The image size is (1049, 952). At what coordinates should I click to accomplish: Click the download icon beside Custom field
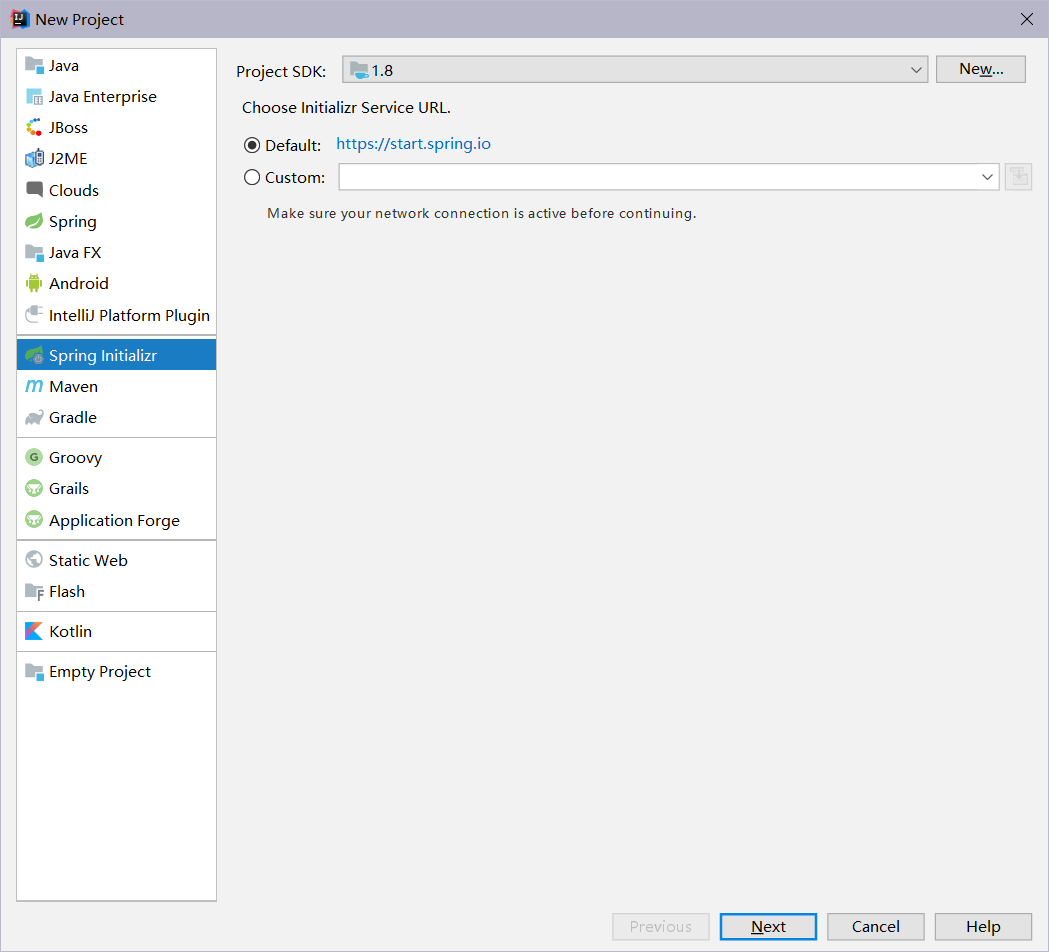(1018, 177)
